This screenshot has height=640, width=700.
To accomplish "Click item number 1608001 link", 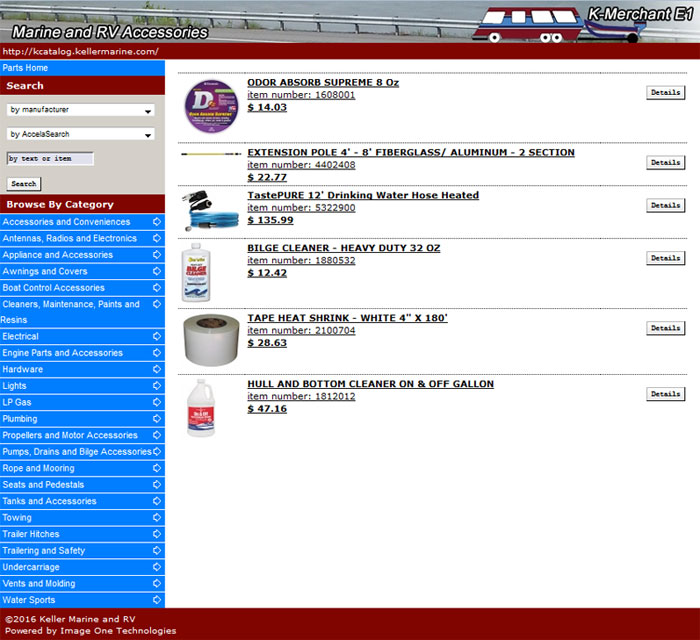I will 301,95.
